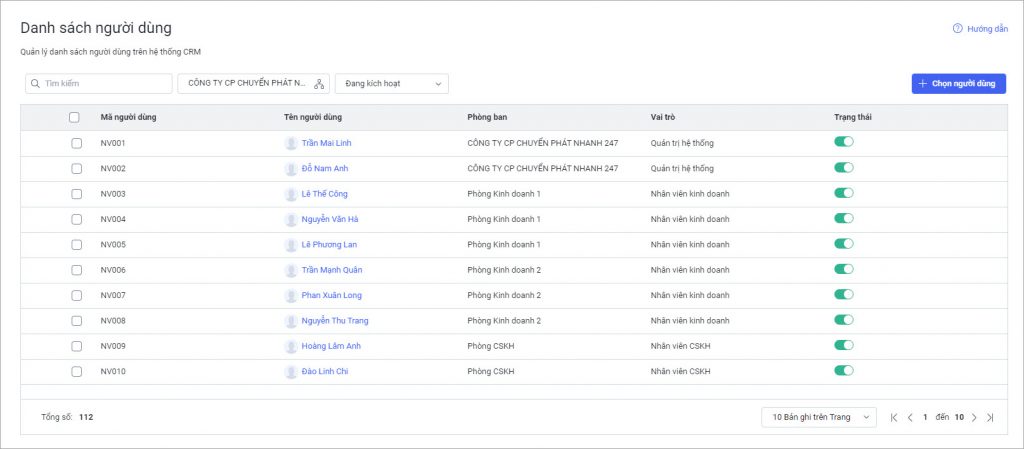This screenshot has height=449, width=1024.
Task: Toggle status switch for Lê Thế Công
Action: 844,193
